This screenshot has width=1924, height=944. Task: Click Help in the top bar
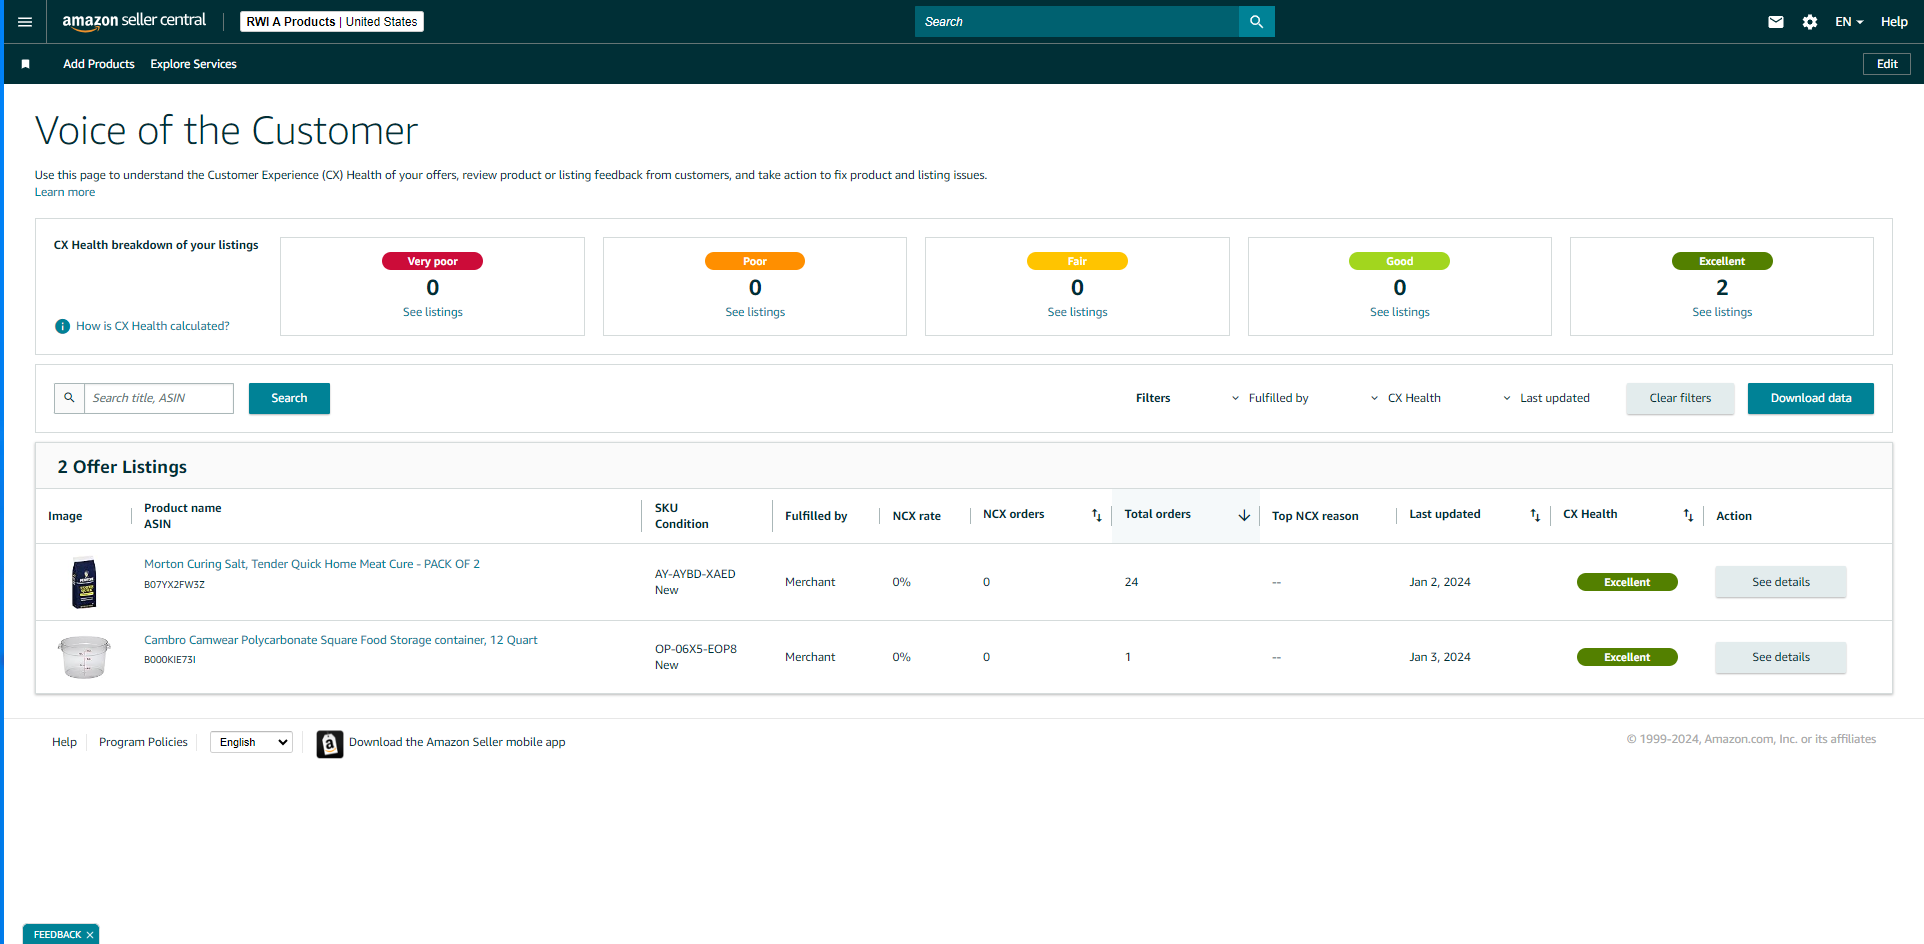(x=1894, y=22)
